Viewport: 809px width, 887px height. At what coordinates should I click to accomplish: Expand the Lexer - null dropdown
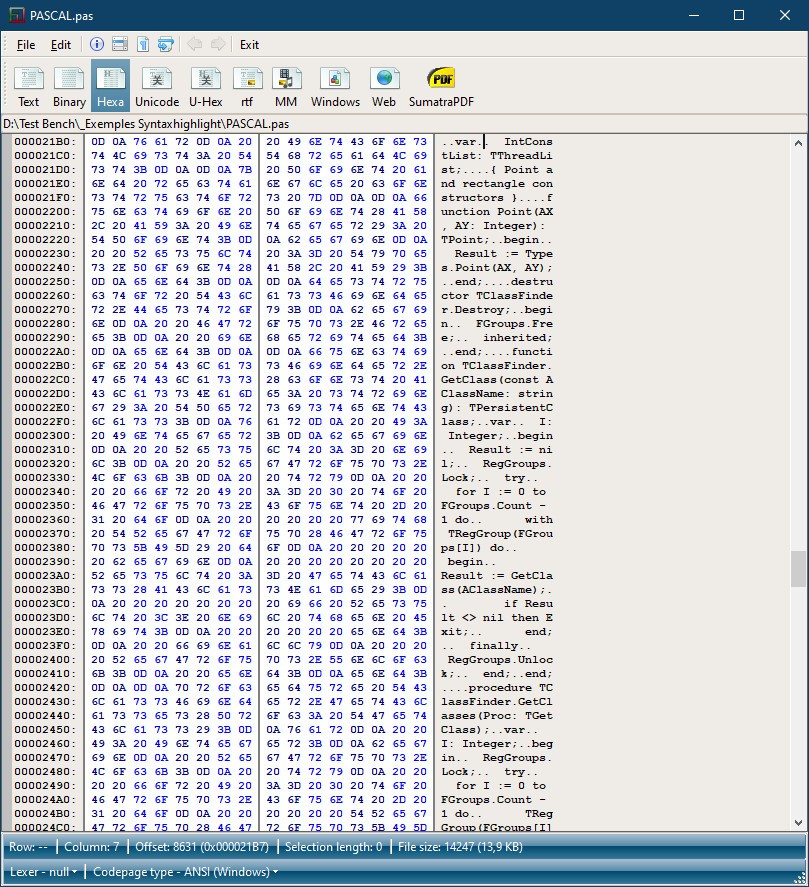[44, 872]
